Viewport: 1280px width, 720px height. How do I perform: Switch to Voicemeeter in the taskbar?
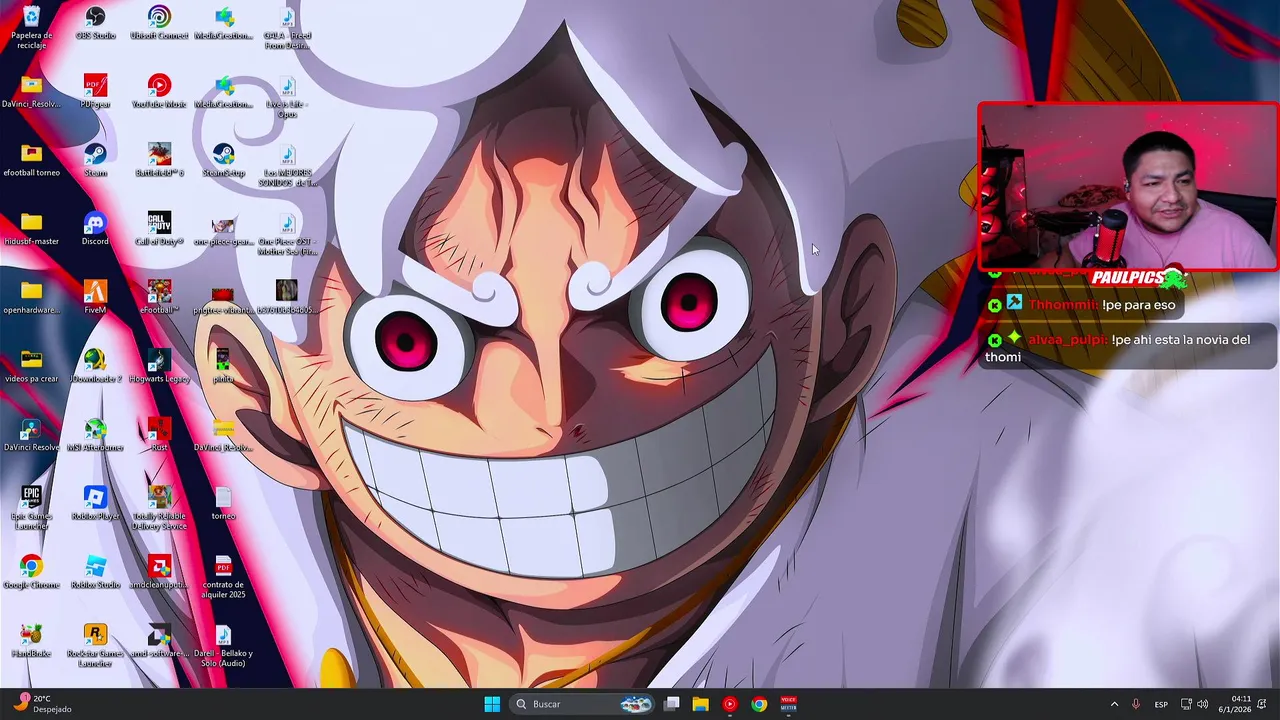click(788, 704)
